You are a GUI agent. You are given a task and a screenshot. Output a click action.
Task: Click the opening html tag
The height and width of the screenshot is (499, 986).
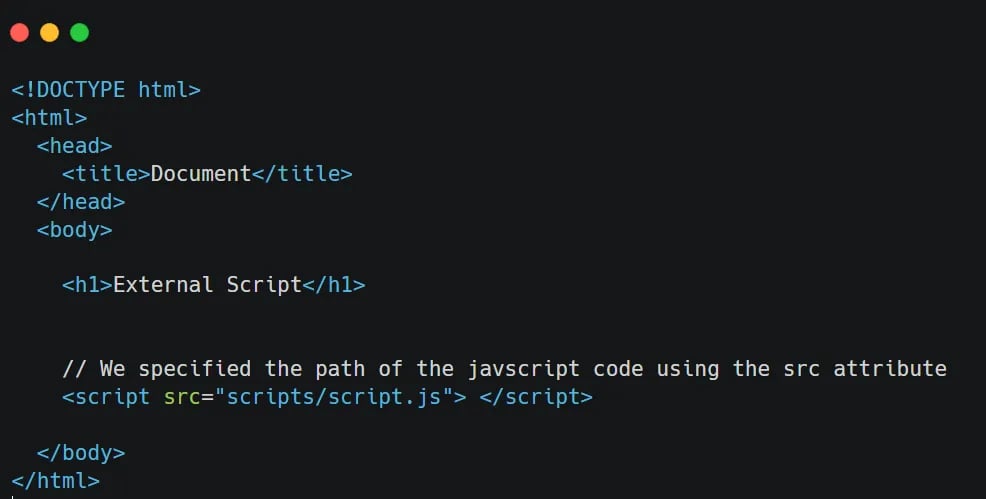[49, 117]
